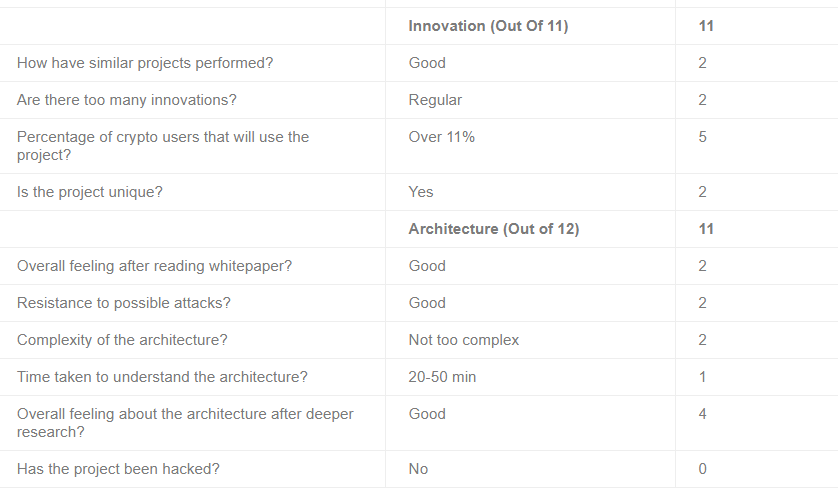The width and height of the screenshot is (839, 488).
Task: Select the Architecture (Out of 12) header
Action: (493, 228)
